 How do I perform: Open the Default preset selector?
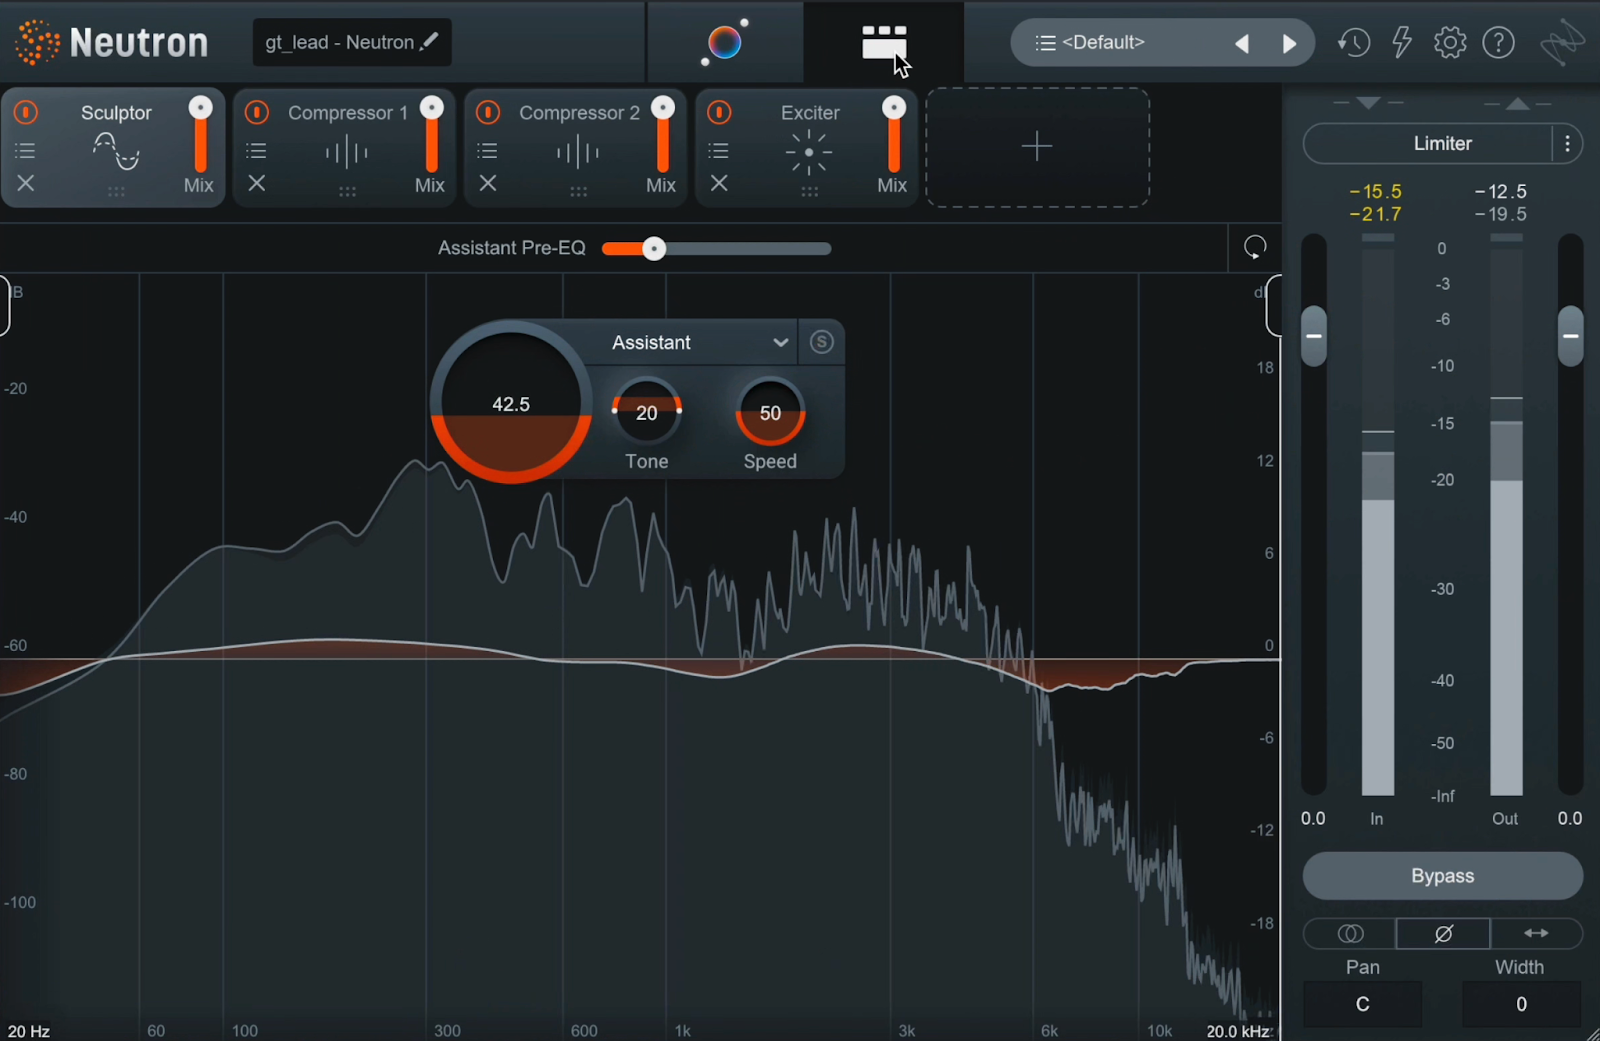tap(1120, 42)
